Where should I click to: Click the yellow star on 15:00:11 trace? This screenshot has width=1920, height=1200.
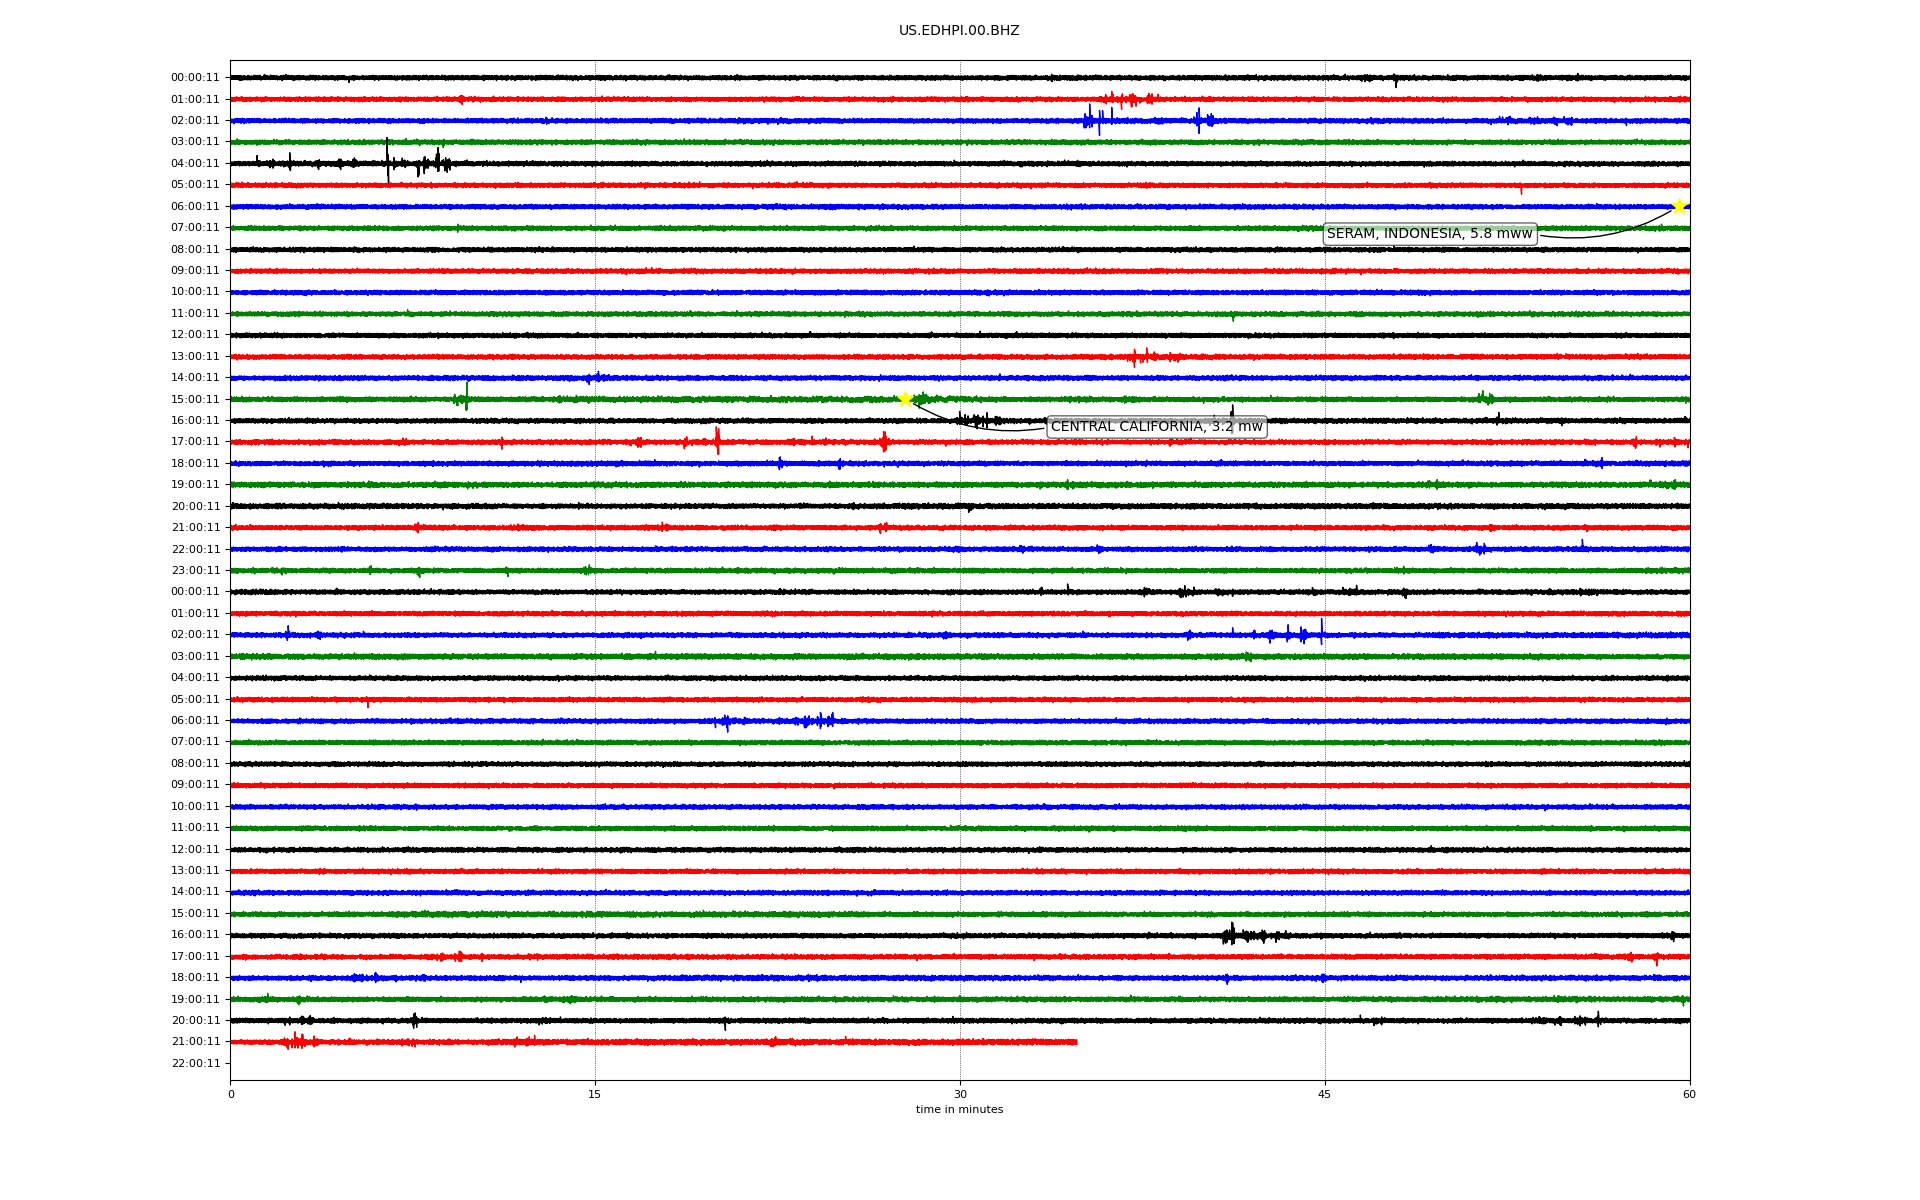[x=905, y=399]
